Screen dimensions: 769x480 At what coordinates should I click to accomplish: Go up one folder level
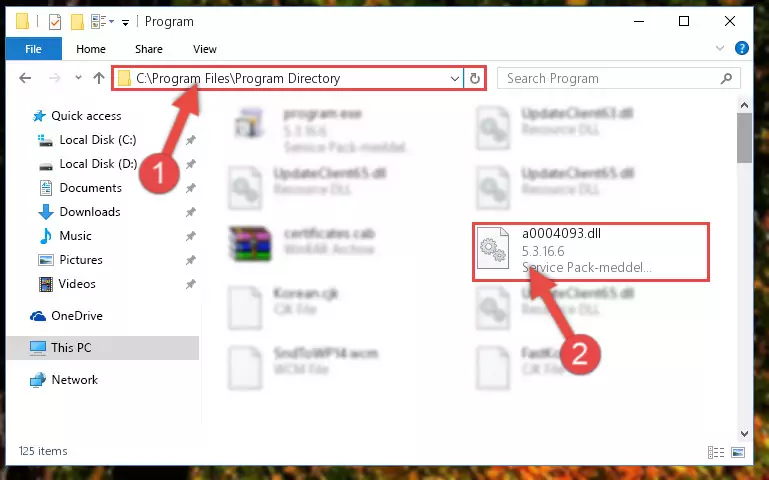tap(99, 78)
